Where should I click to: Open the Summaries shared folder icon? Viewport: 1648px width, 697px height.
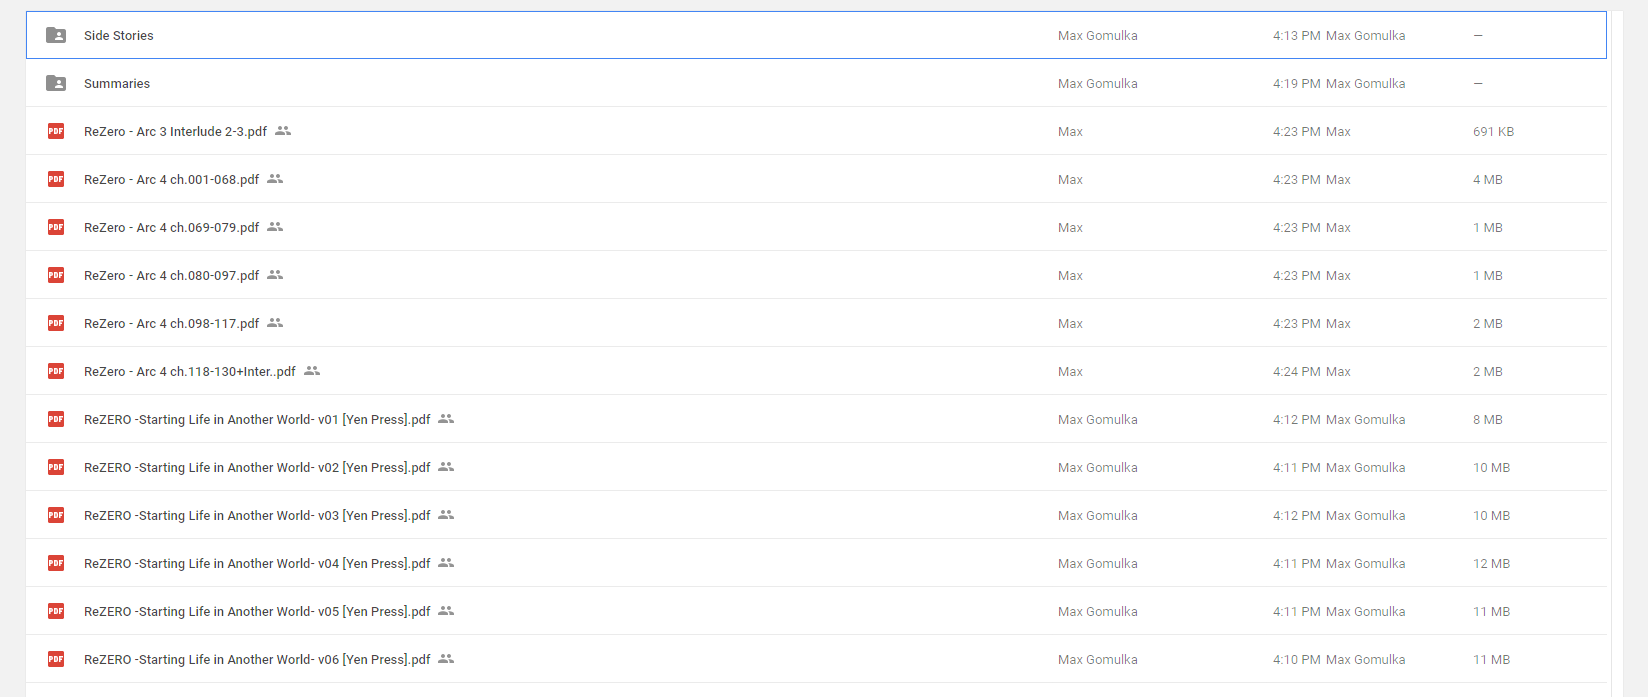coord(56,83)
